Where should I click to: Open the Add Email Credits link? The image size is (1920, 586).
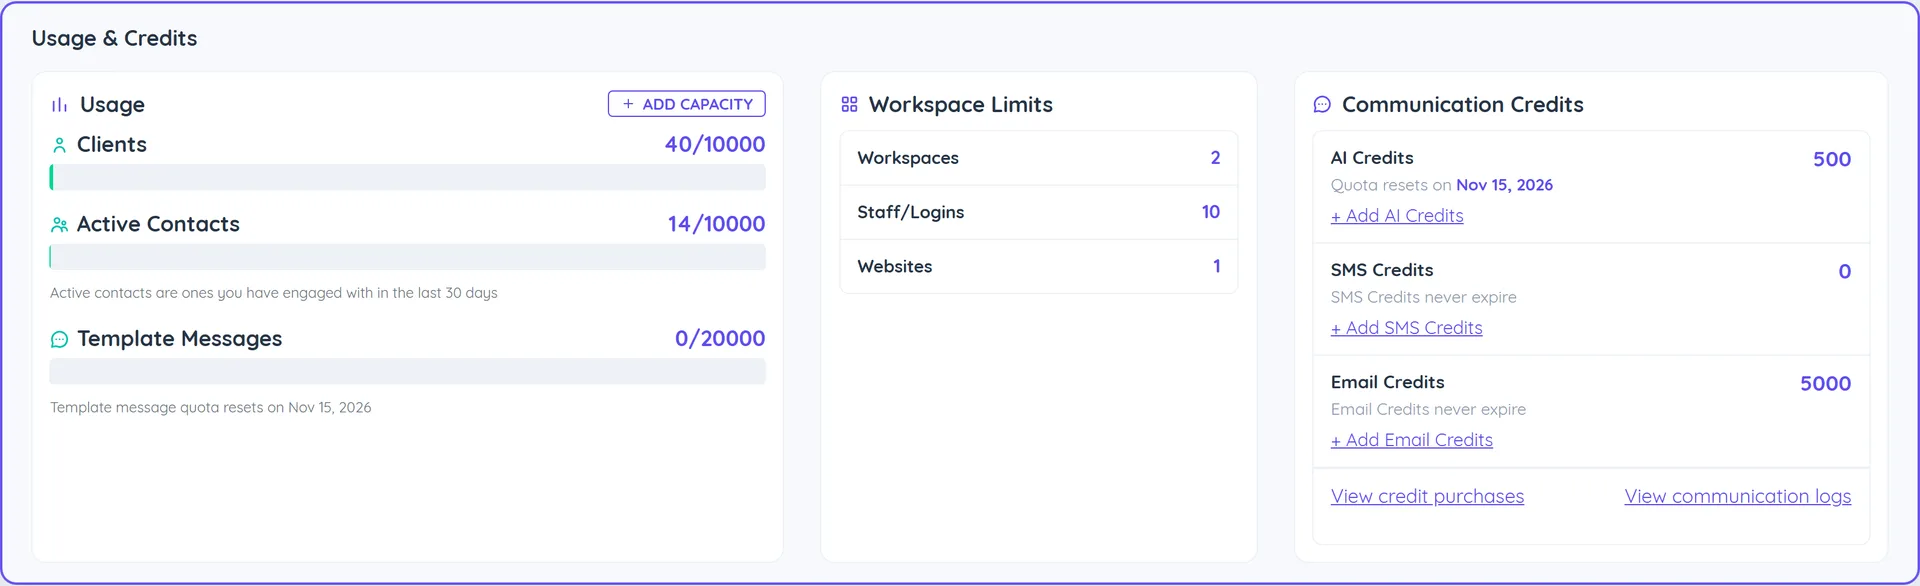click(1411, 440)
